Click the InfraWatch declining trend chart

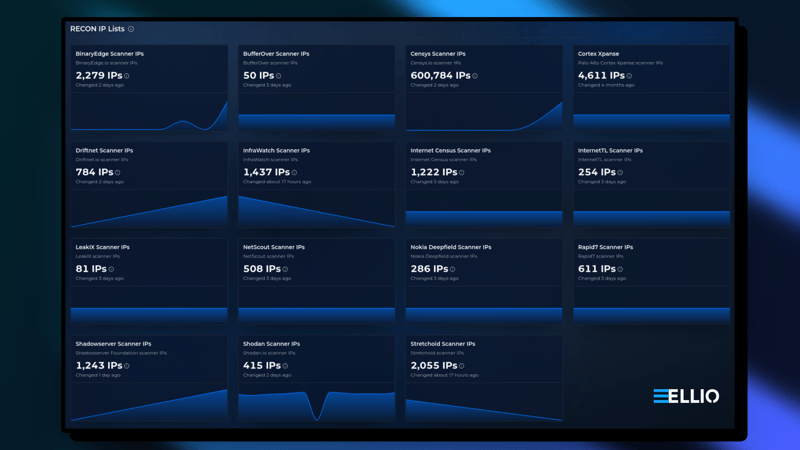tap(316, 209)
